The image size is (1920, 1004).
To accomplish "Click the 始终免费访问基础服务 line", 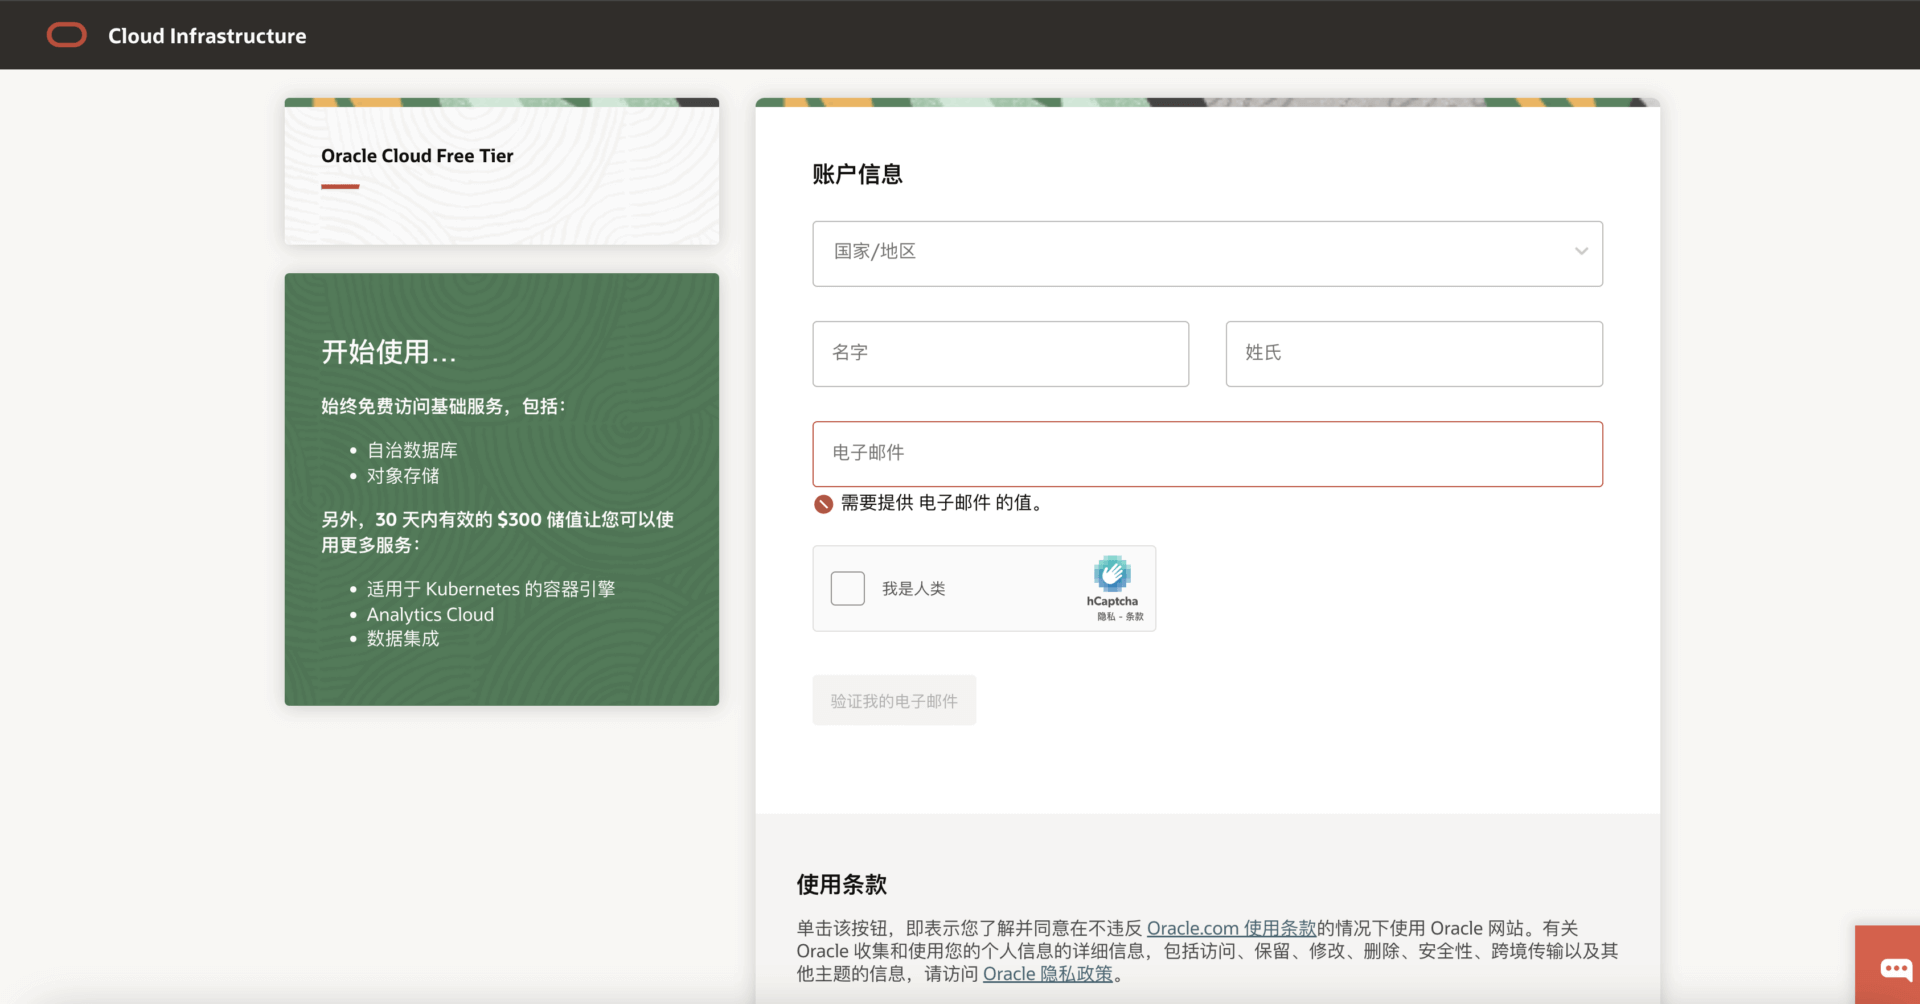I will point(443,406).
